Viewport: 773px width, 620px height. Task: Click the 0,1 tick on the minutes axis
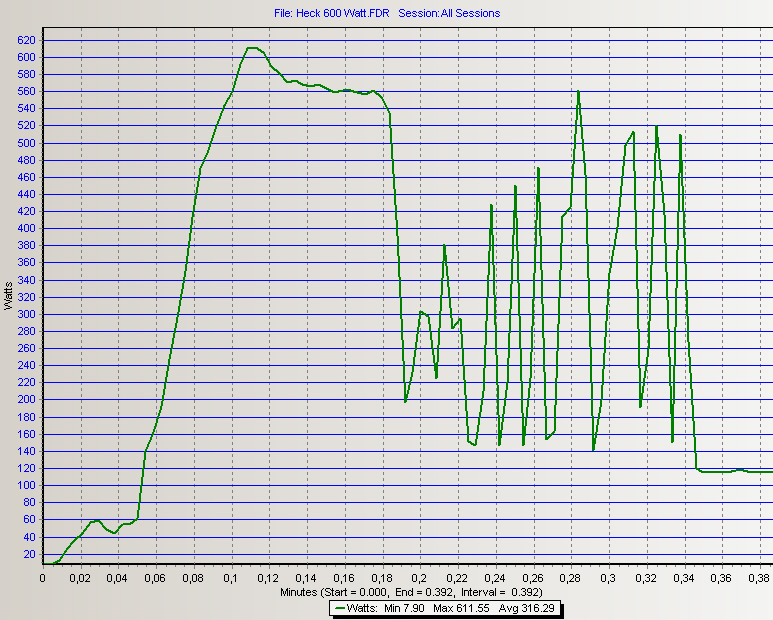point(231,577)
